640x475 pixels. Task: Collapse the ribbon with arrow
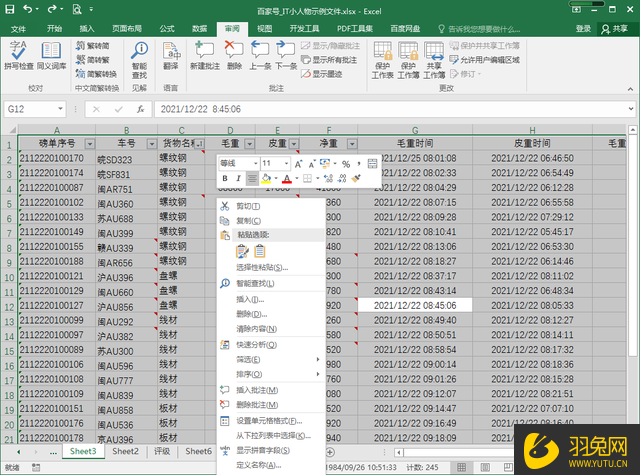[x=630, y=89]
